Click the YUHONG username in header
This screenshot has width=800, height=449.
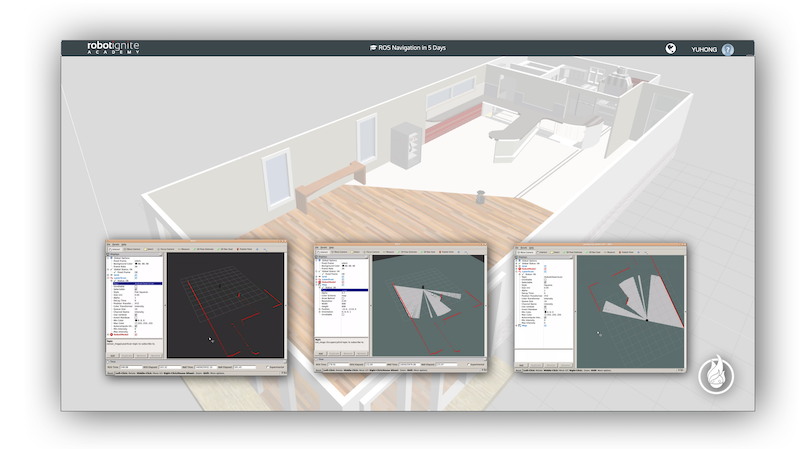tap(704, 49)
